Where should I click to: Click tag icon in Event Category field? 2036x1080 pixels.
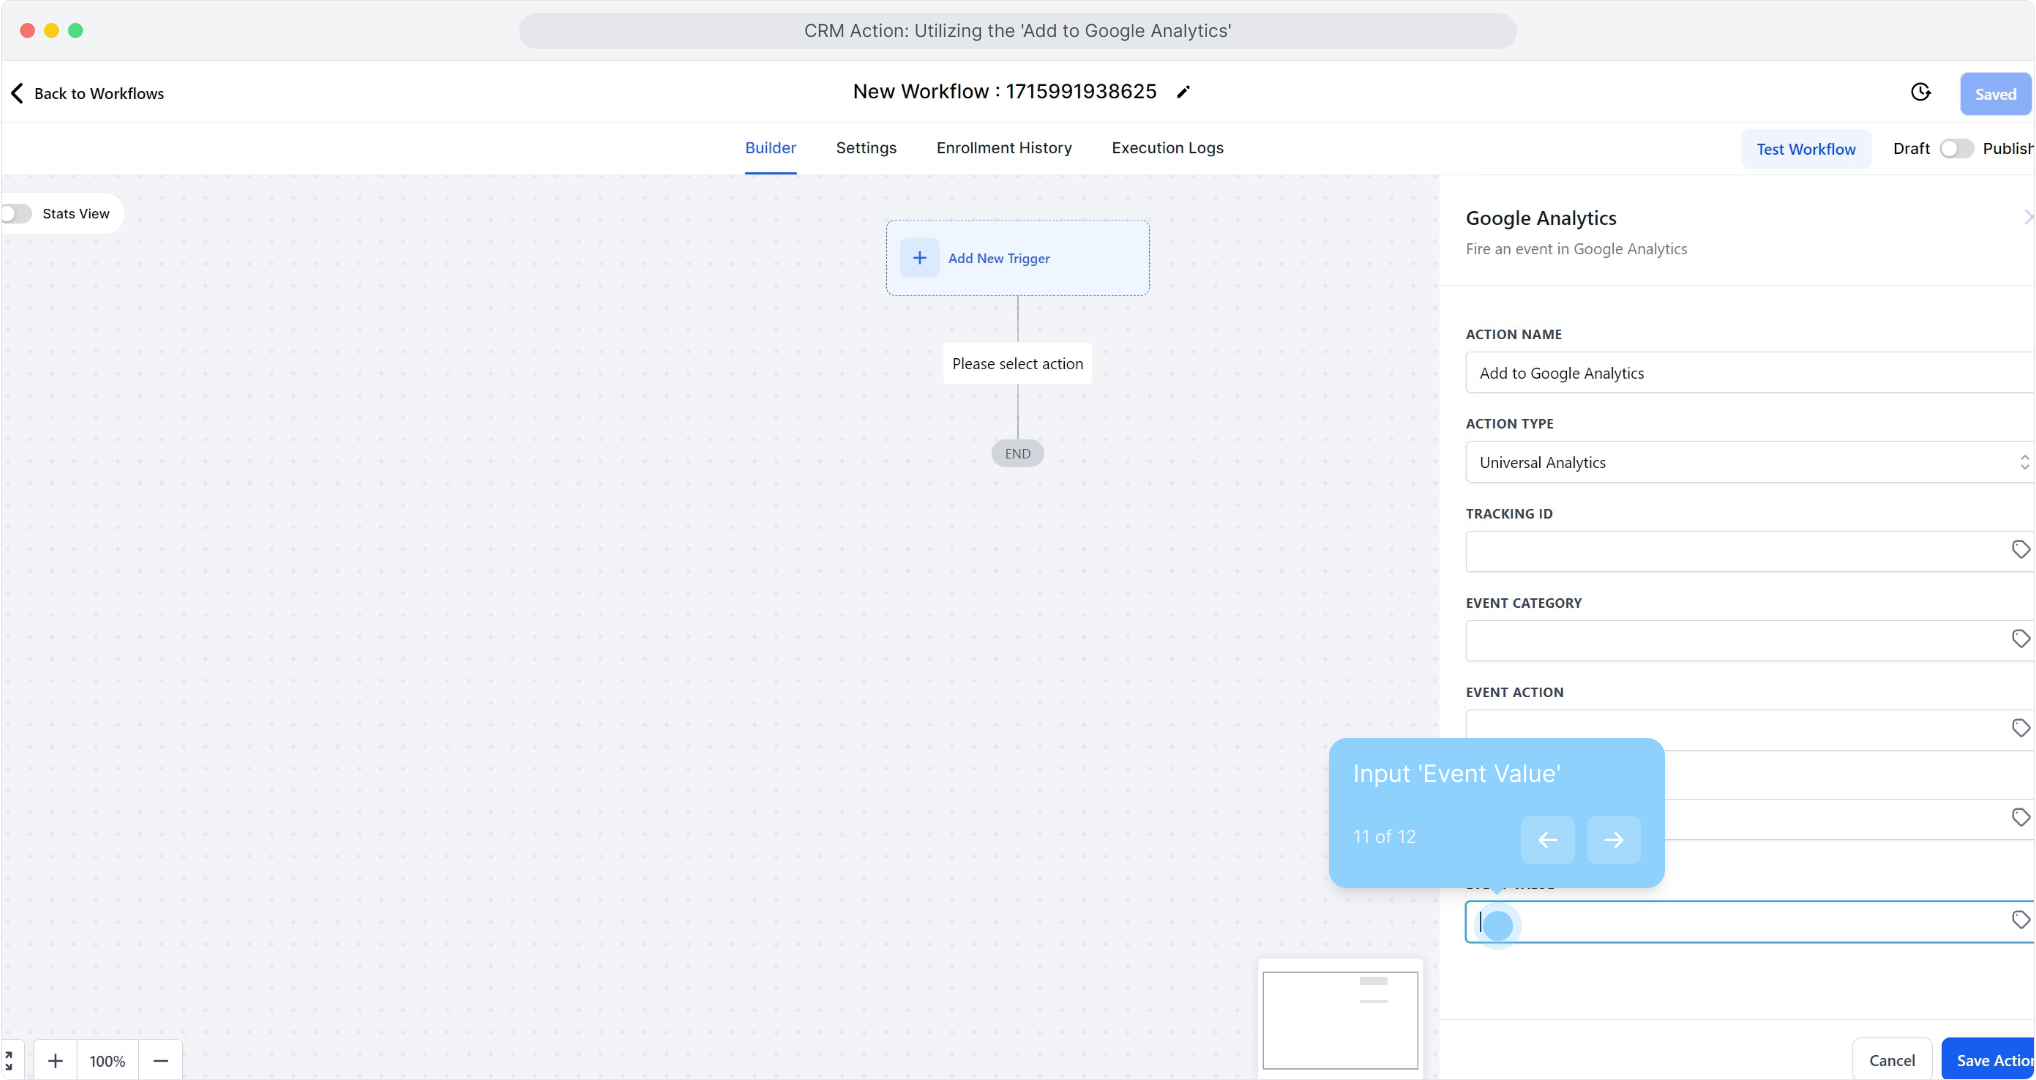pos(2020,639)
